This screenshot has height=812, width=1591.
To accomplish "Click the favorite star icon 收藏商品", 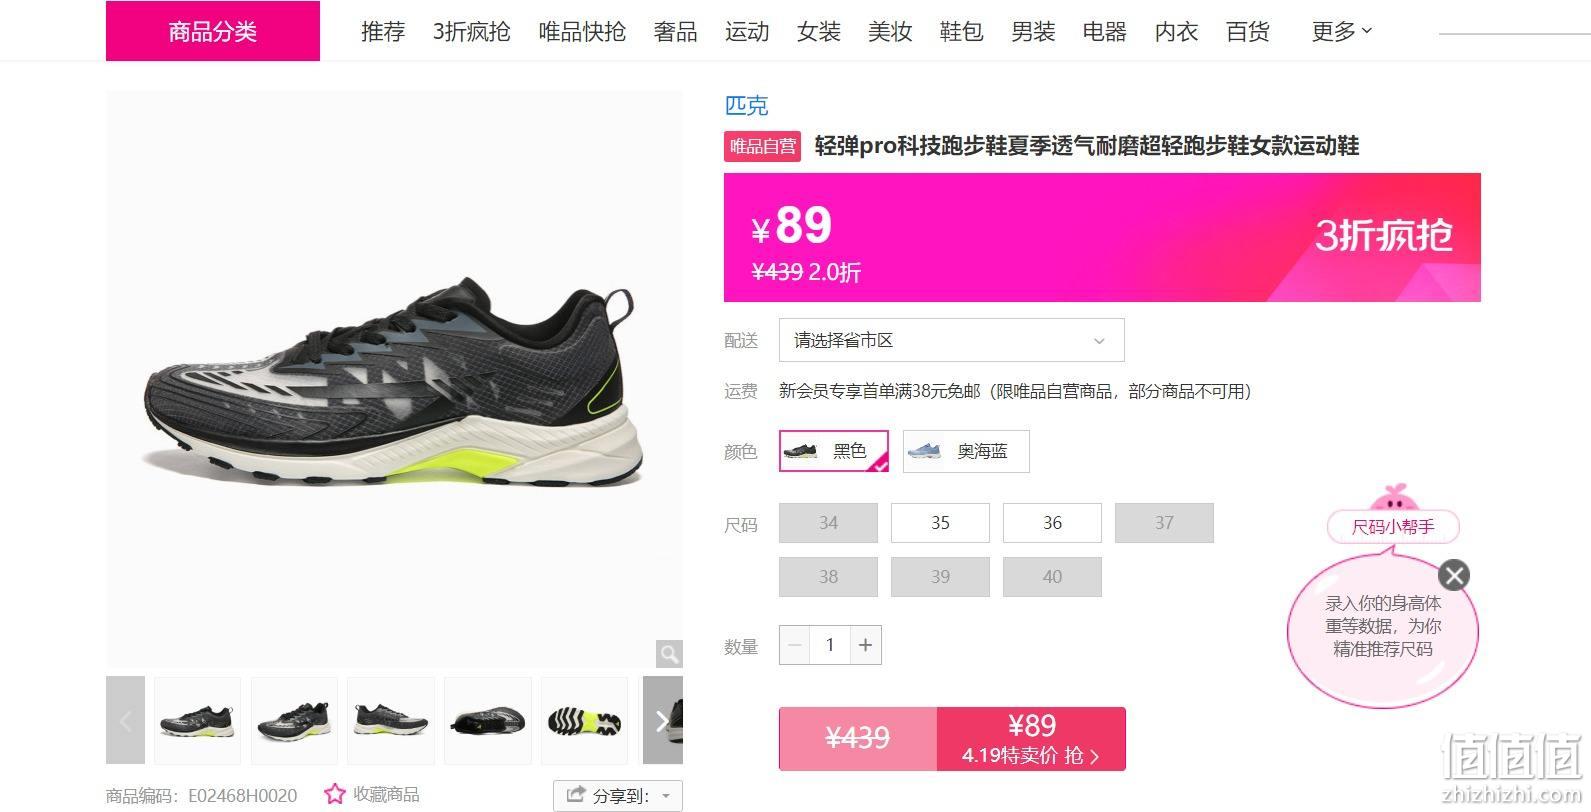I will pos(335,794).
